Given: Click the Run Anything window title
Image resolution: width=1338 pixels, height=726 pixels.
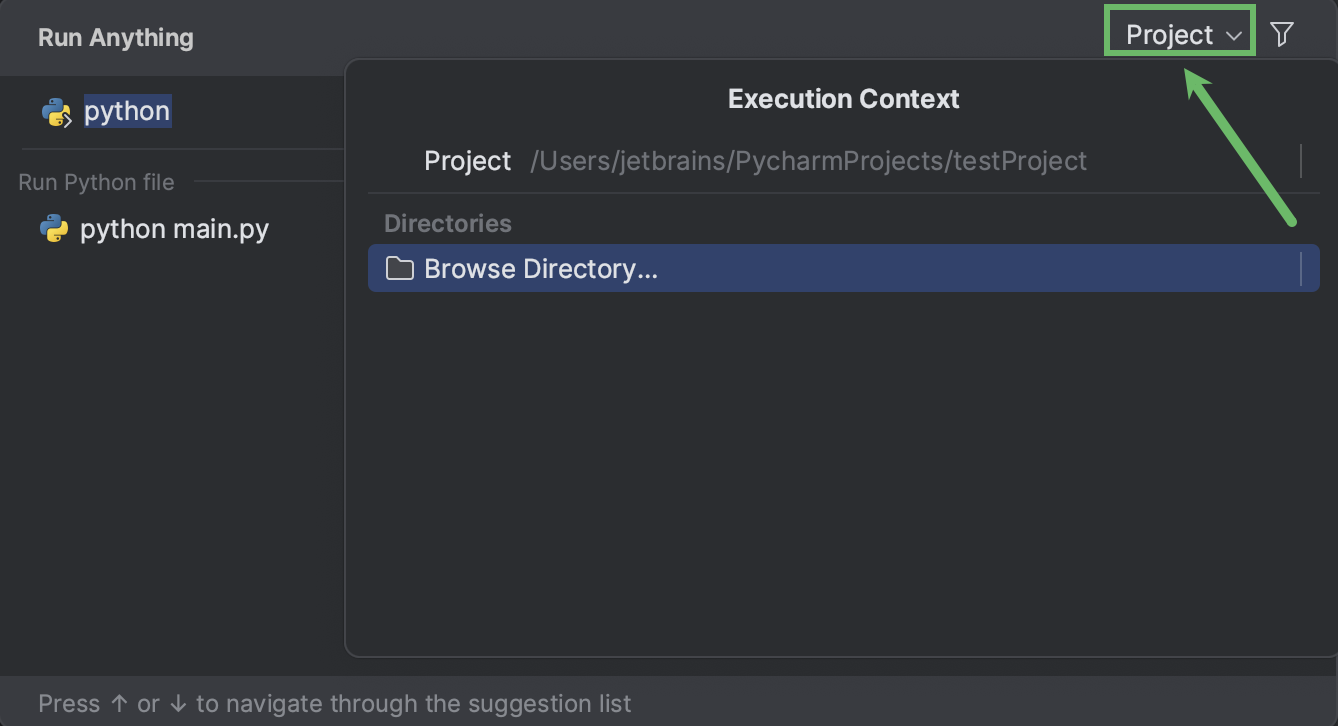Looking at the screenshot, I should pyautogui.click(x=115, y=37).
